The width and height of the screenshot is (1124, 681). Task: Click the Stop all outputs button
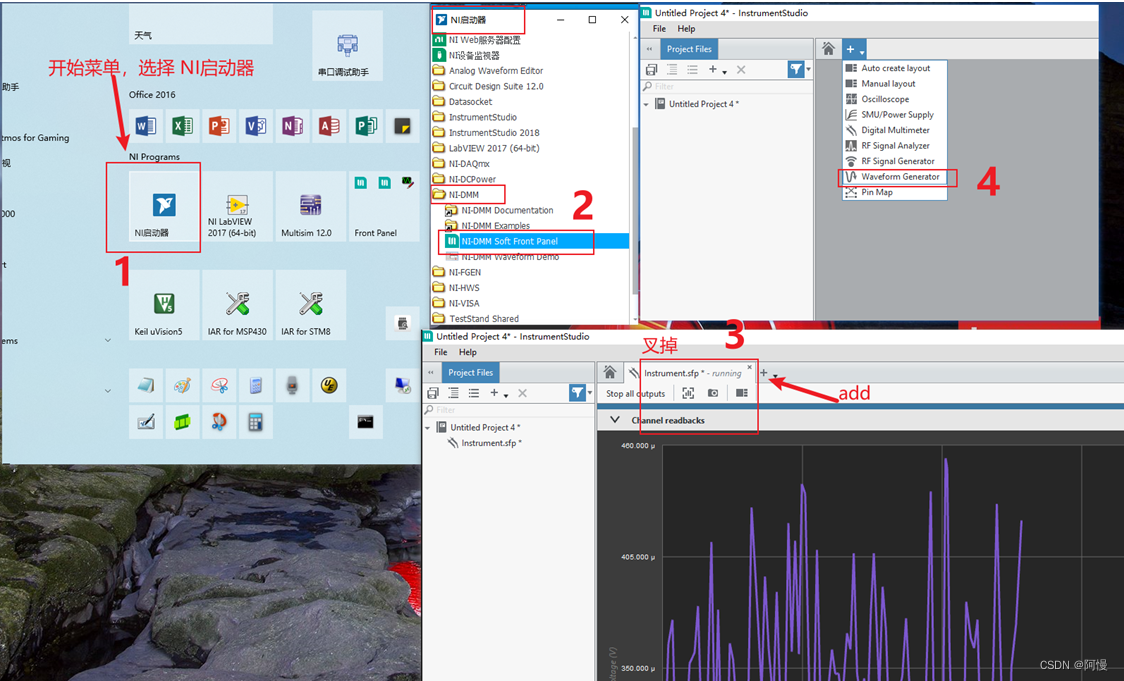[635, 394]
